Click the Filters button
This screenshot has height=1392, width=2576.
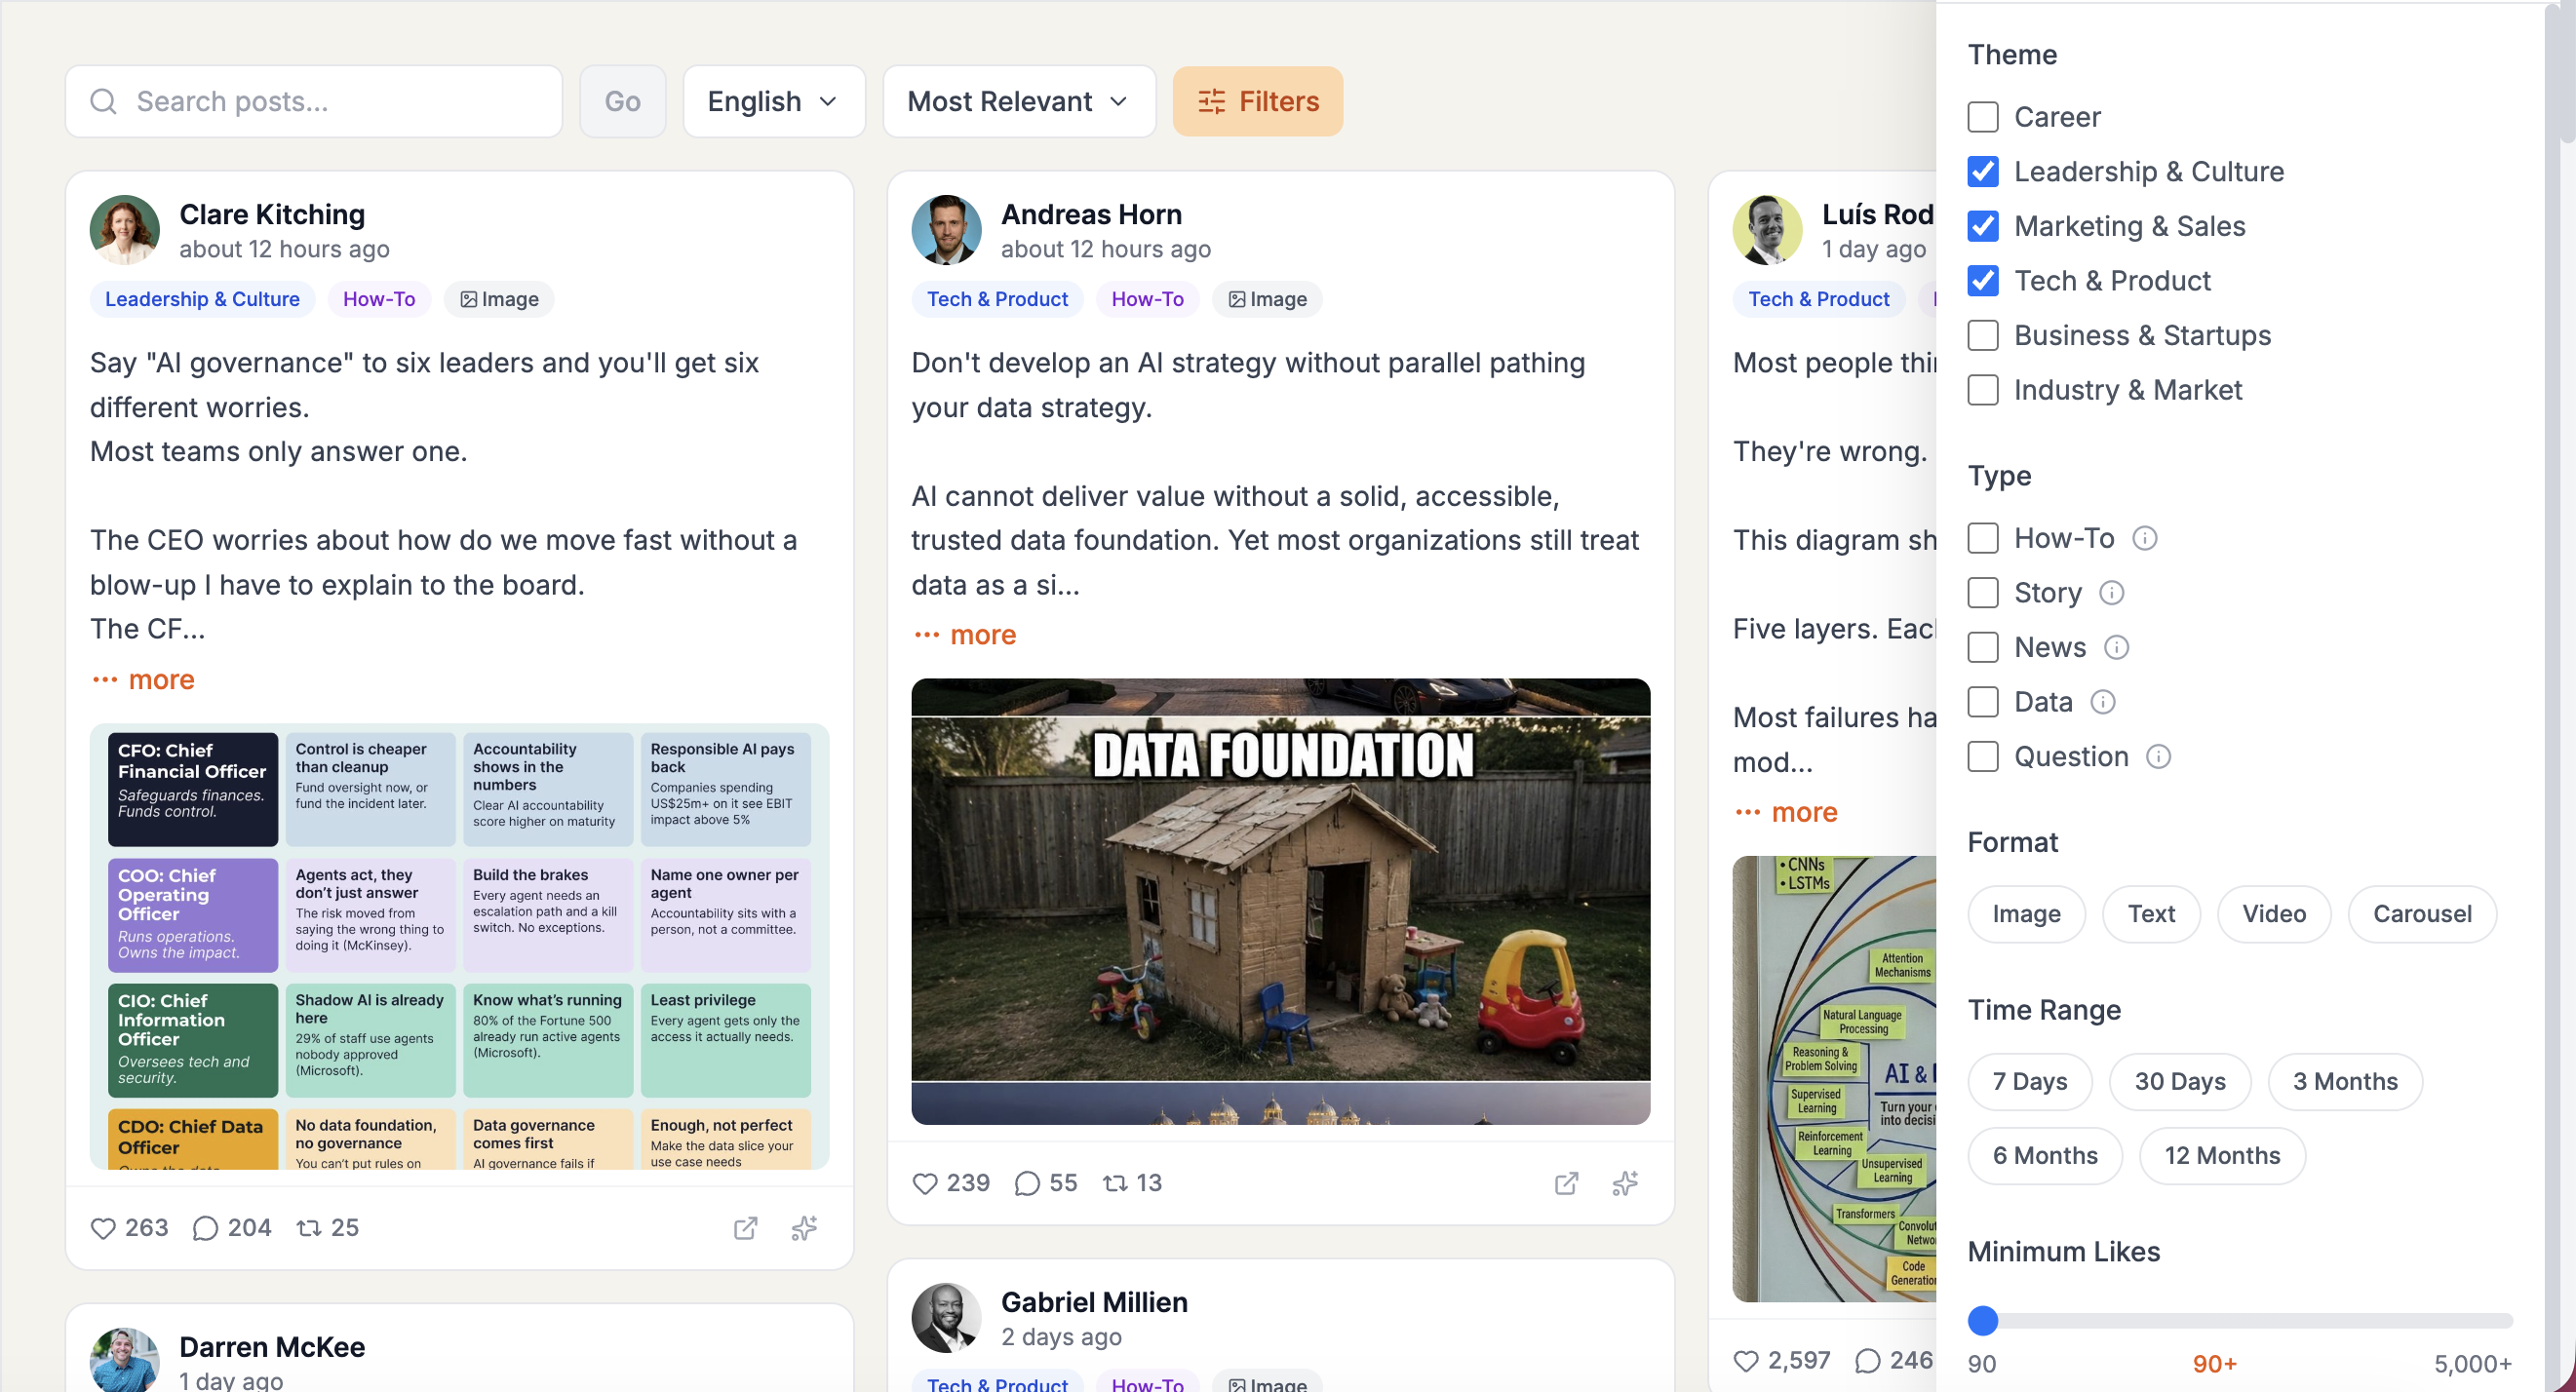pyautogui.click(x=1257, y=101)
